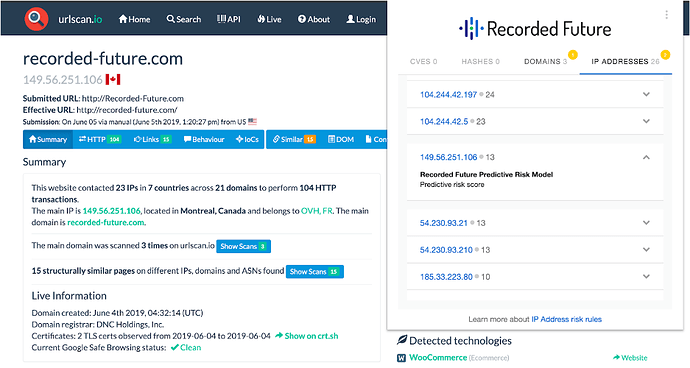Click the yellow badge on IP ADDRESSES tab
690x368 pixels.
pyautogui.click(x=665, y=55)
